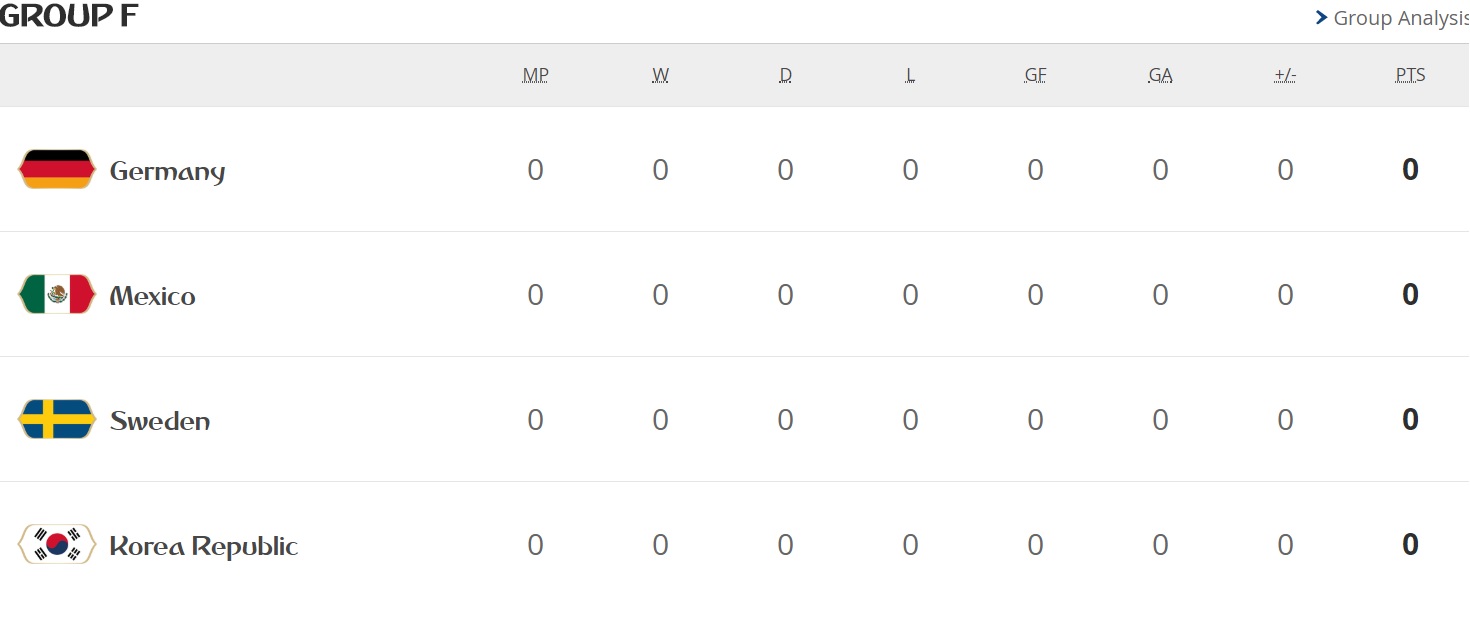Screen dimensions: 1470x622
Task: Open the Group Analysis link
Action: pyautogui.click(x=1400, y=18)
